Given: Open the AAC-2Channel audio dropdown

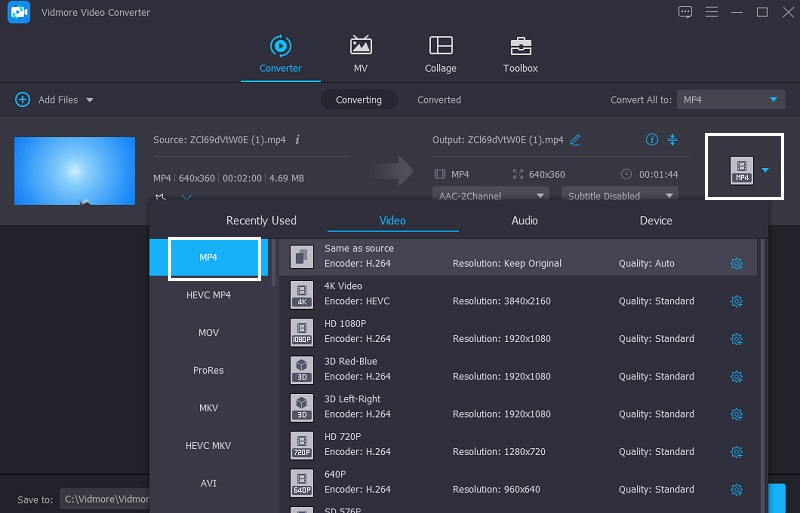Looking at the screenshot, I should 491,196.
